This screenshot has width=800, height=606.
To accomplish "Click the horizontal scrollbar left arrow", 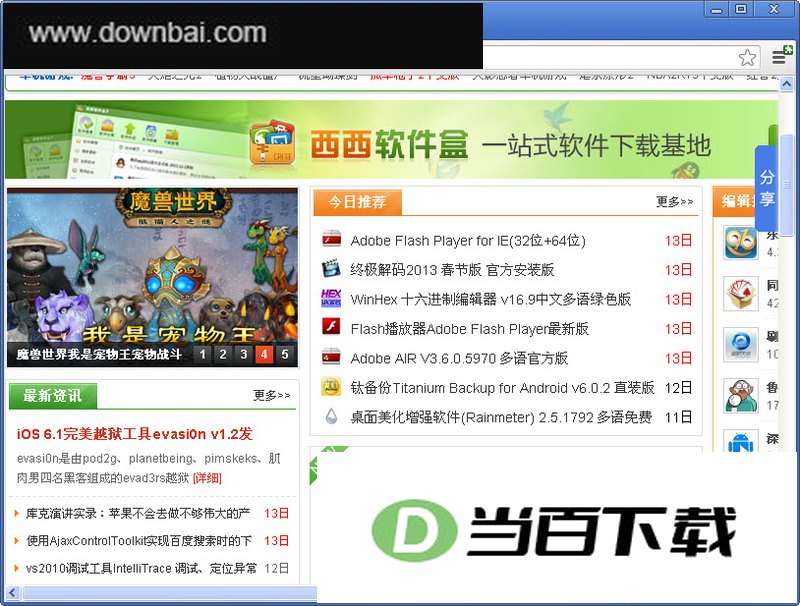I will click(12, 593).
